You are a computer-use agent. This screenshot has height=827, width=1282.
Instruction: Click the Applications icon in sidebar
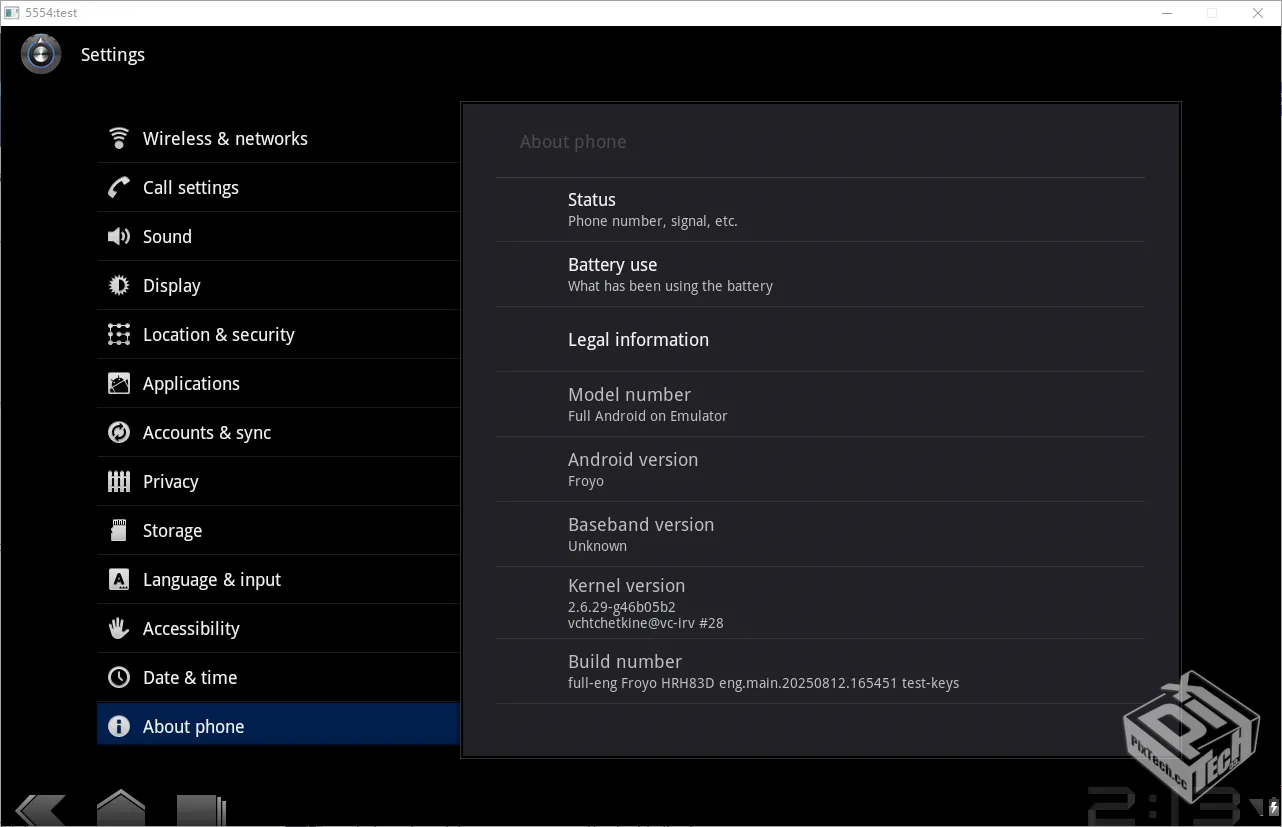coord(119,383)
